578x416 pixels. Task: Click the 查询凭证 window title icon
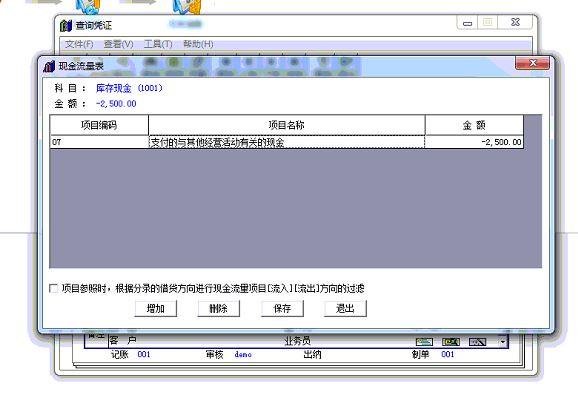click(x=66, y=25)
